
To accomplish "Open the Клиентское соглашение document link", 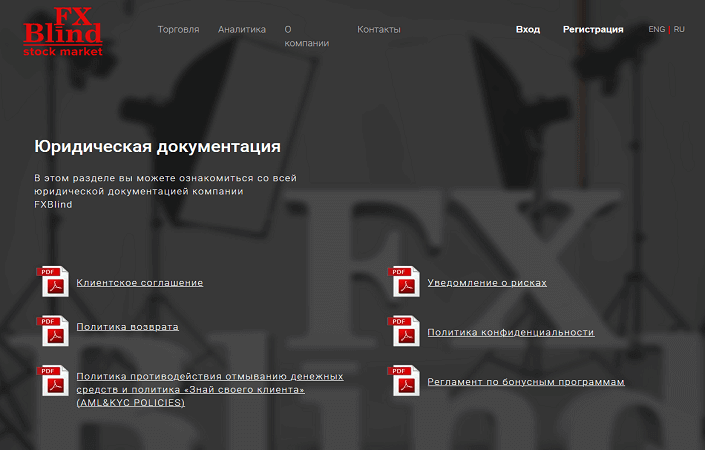I will click(x=139, y=283).
